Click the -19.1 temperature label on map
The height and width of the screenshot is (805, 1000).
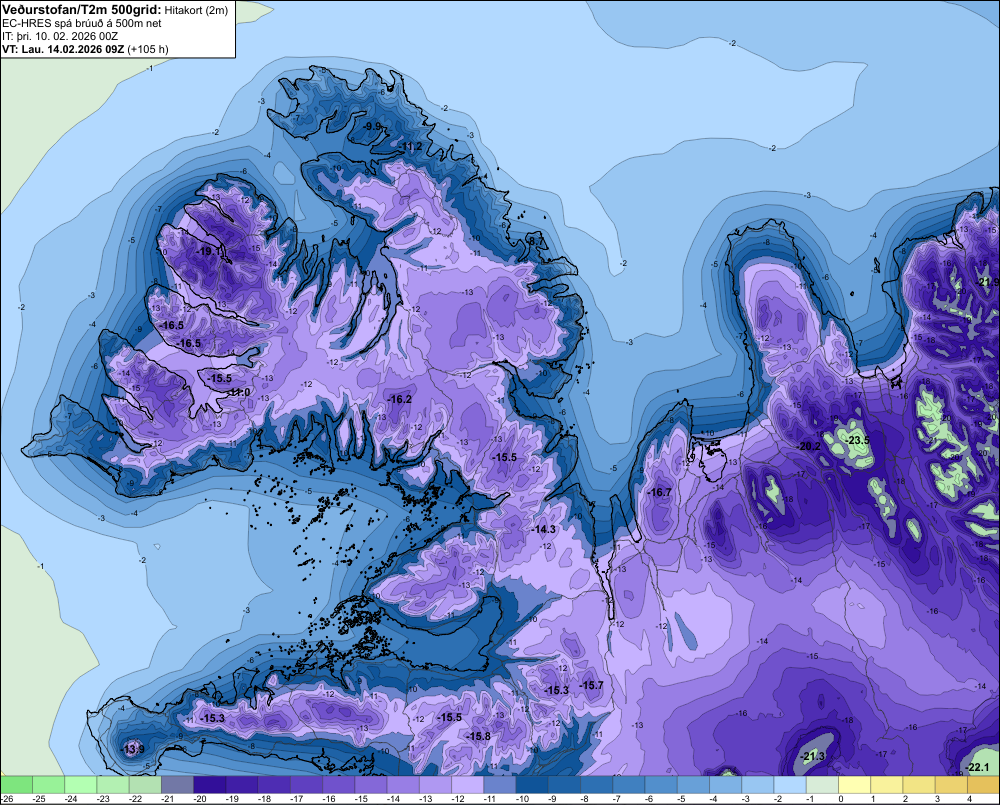(x=209, y=251)
